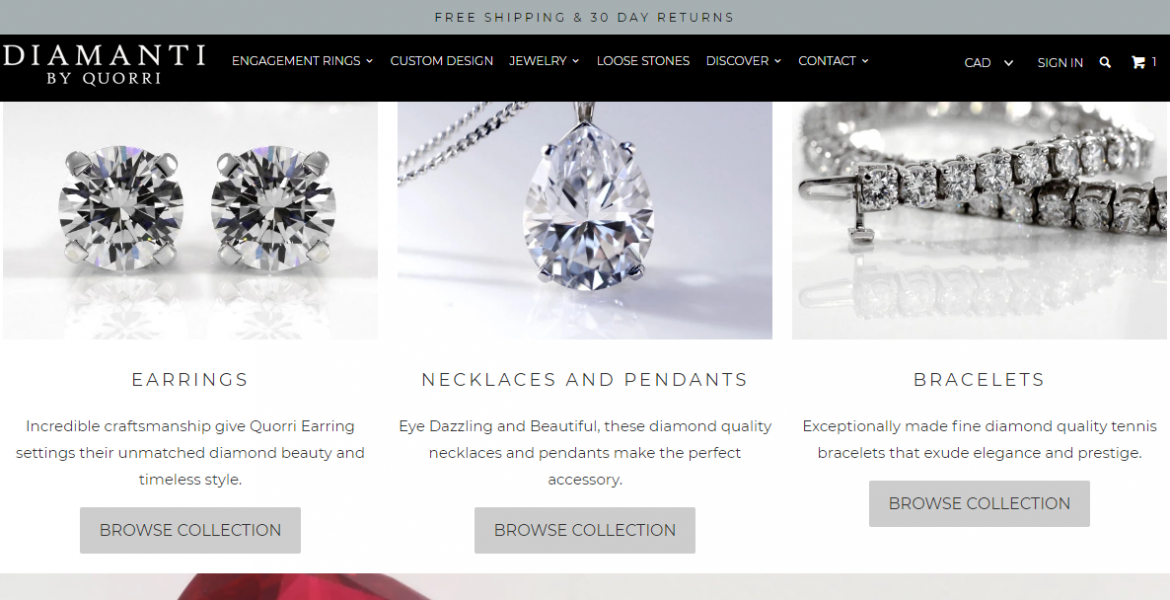Open the tennis bracelet image

[980, 220]
